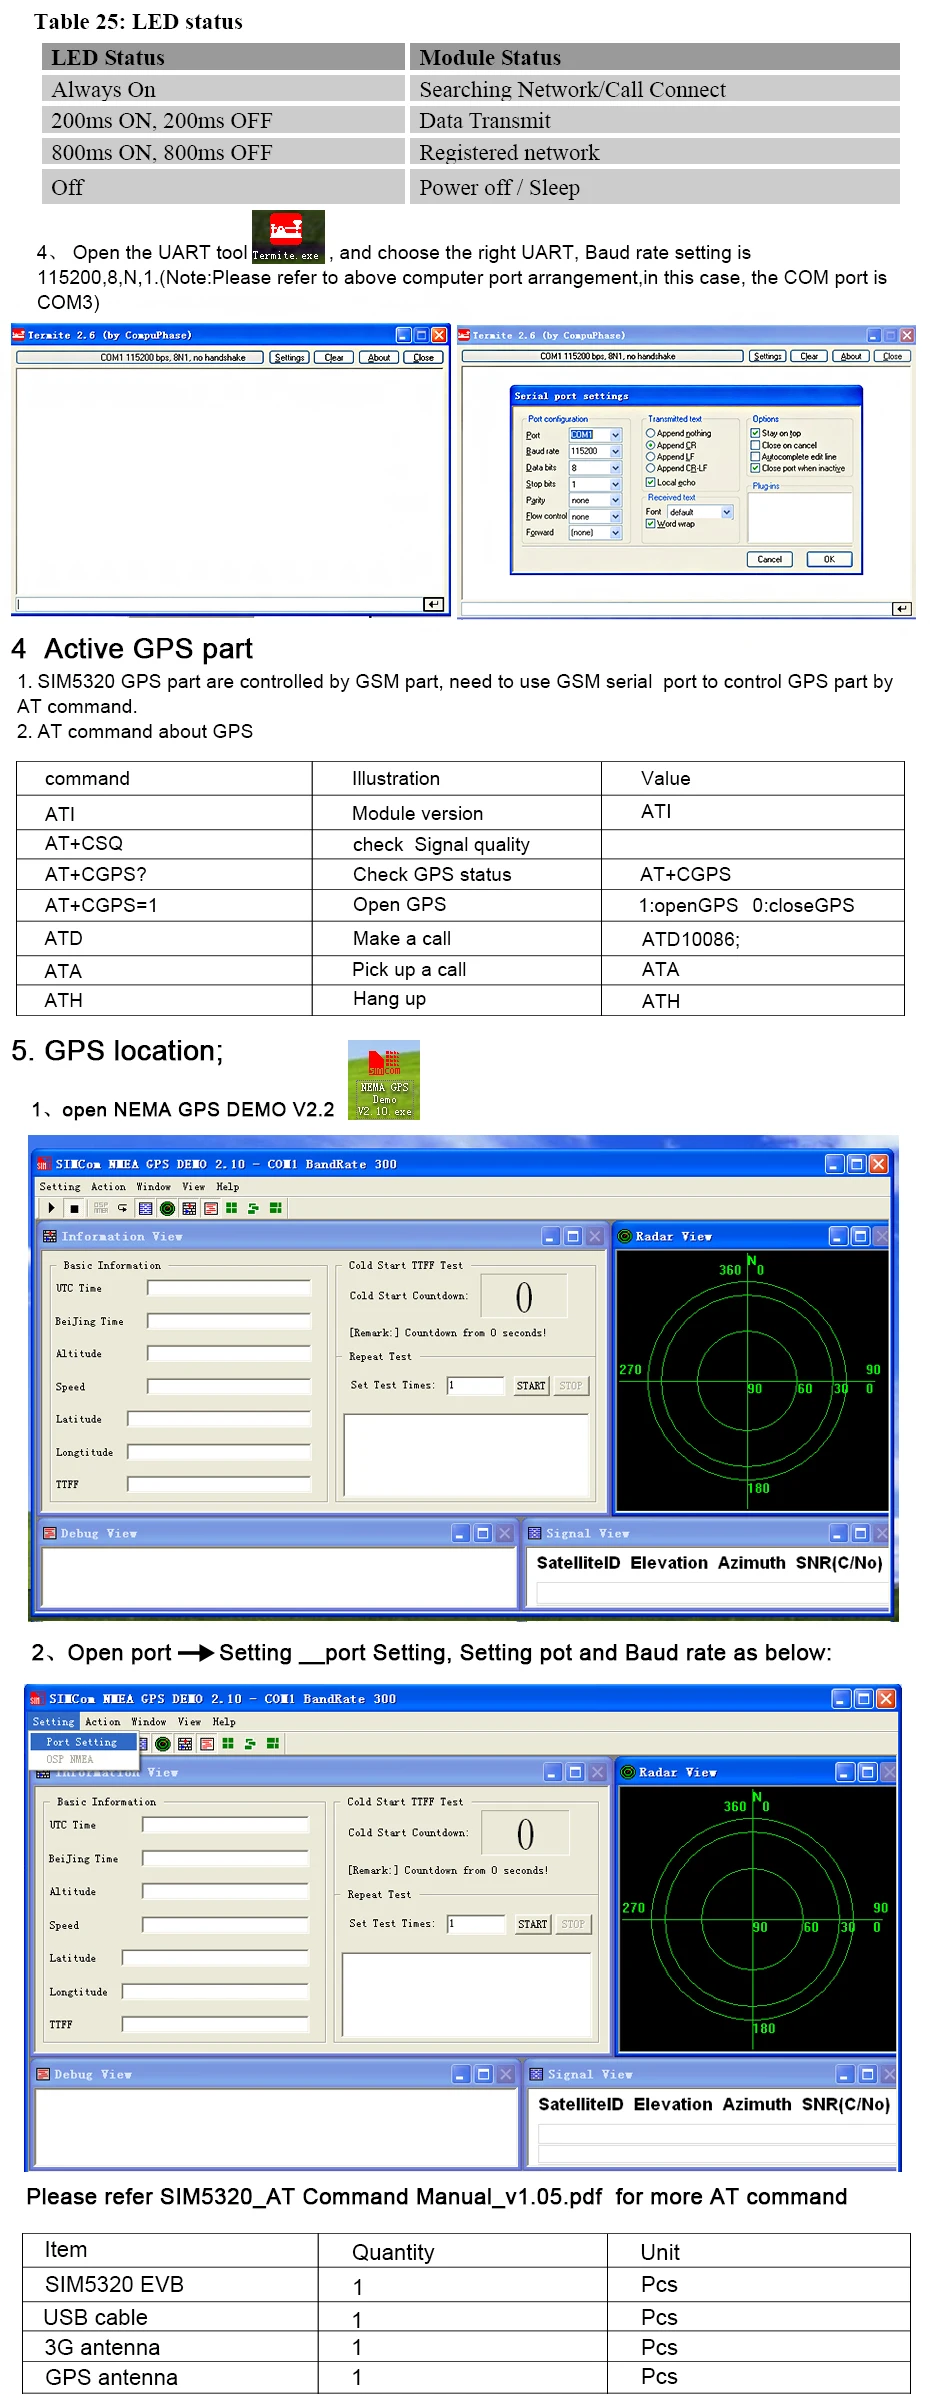Uncheck the Stay on top option

(756, 433)
